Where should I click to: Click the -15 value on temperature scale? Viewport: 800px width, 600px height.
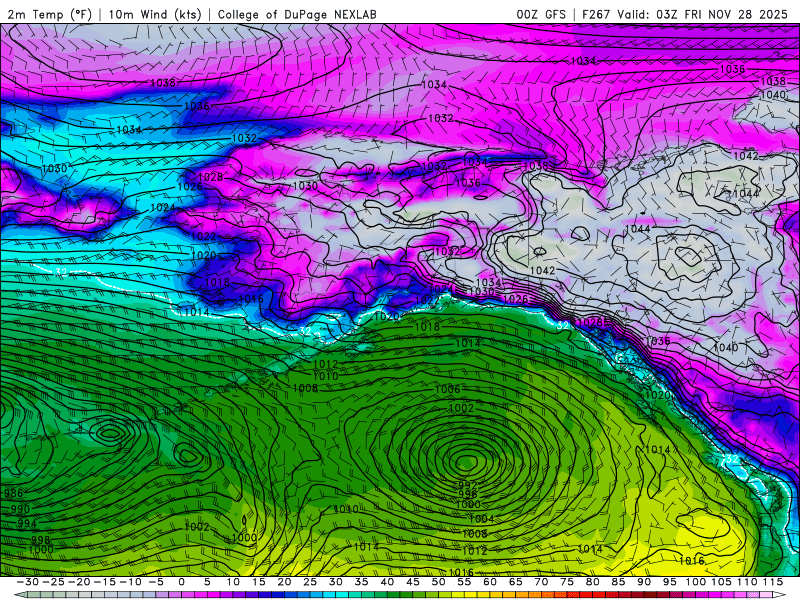coord(105,582)
